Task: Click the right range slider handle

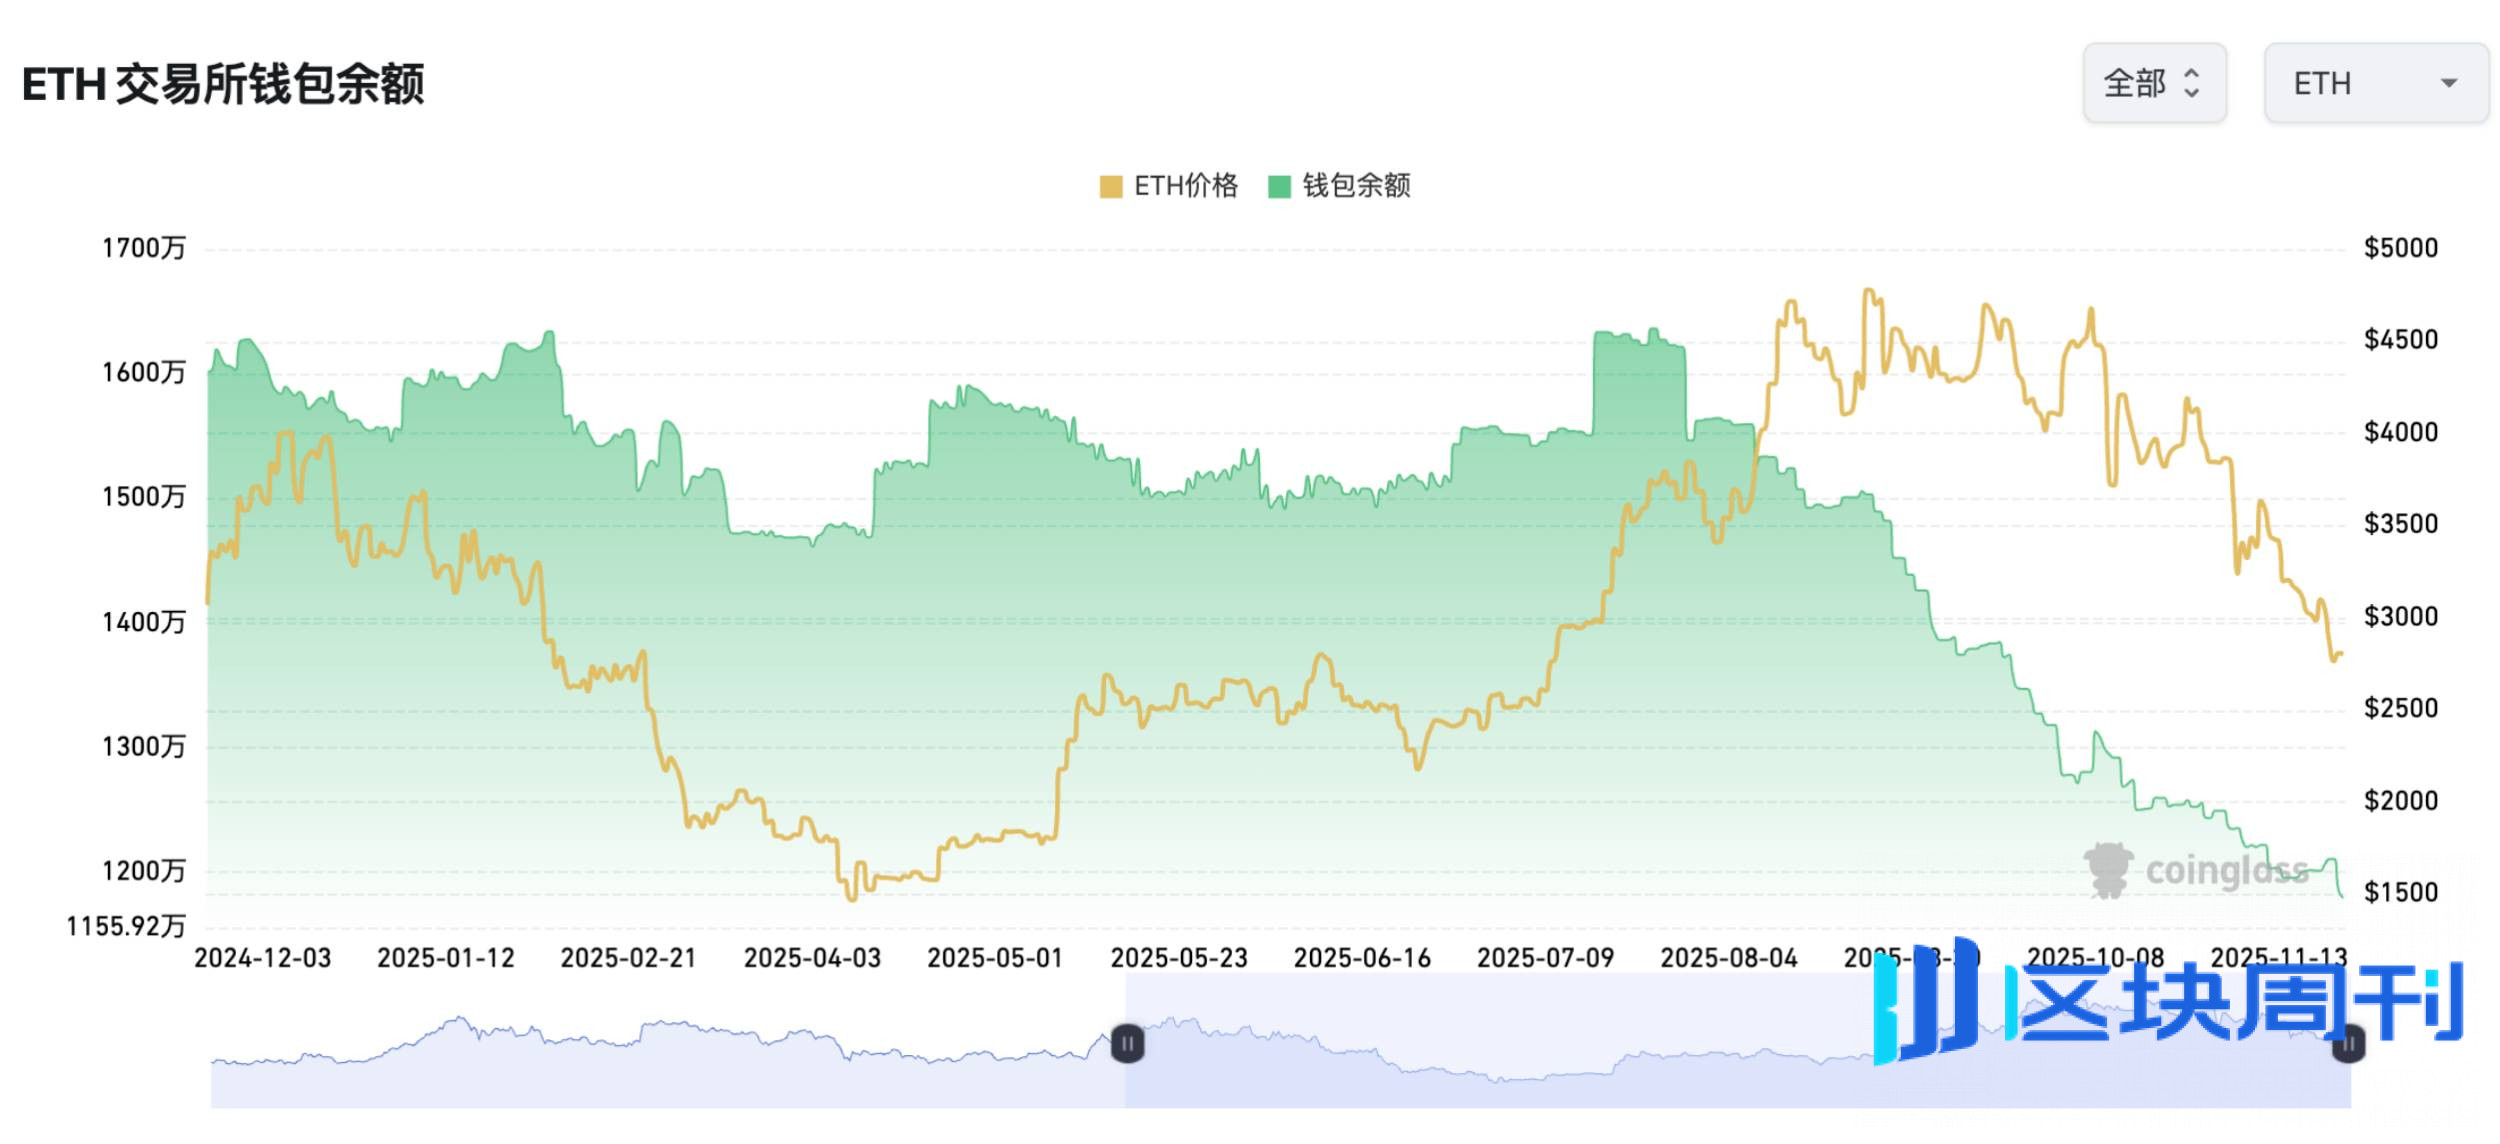Action: (2348, 1046)
